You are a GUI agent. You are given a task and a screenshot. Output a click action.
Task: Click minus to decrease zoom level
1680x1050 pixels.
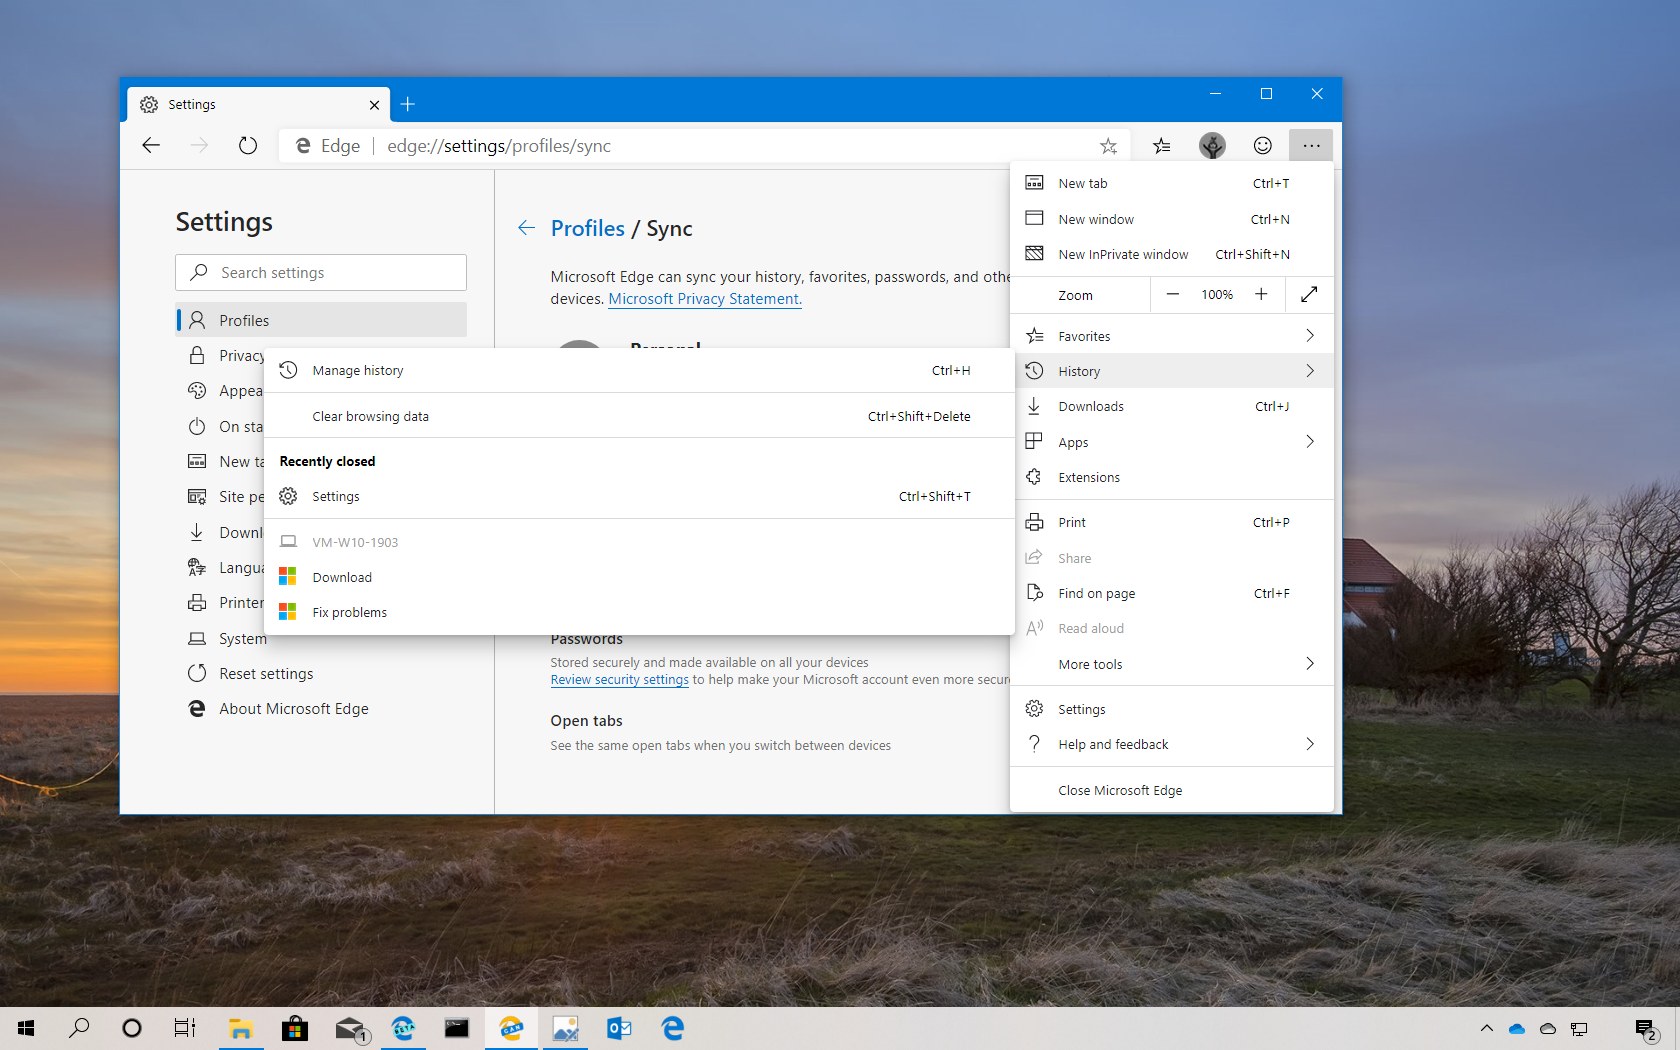point(1172,295)
